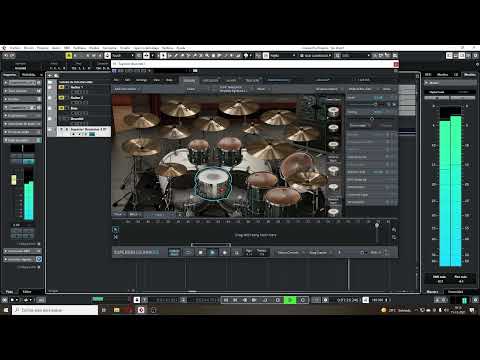The image size is (480, 360).
Task: Open File Explorer from the taskbar
Action: 116,310
